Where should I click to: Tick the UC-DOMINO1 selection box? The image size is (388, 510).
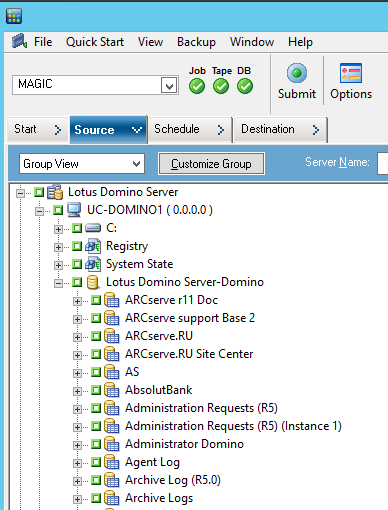pyautogui.click(x=58, y=210)
